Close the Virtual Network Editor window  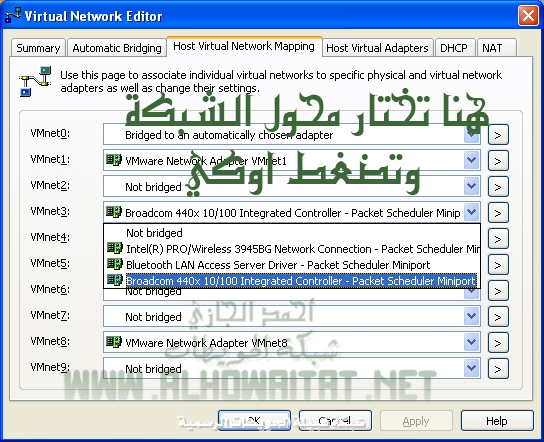pos(528,16)
